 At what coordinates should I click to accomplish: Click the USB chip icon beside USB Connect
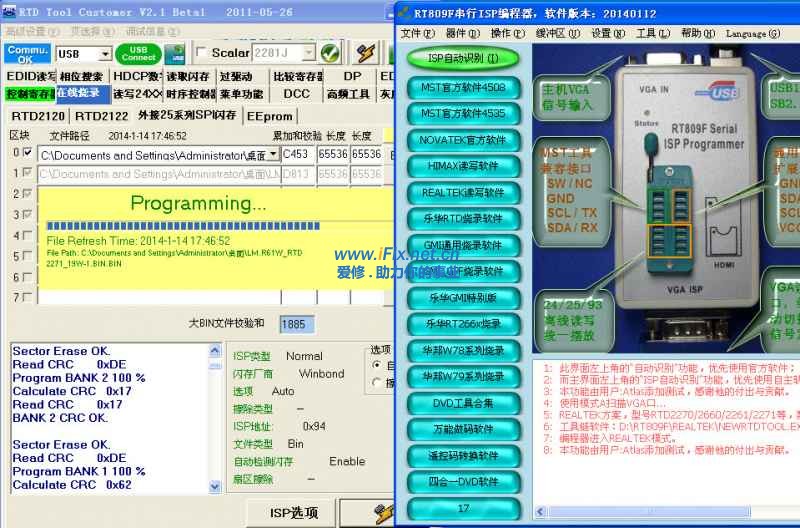175,54
